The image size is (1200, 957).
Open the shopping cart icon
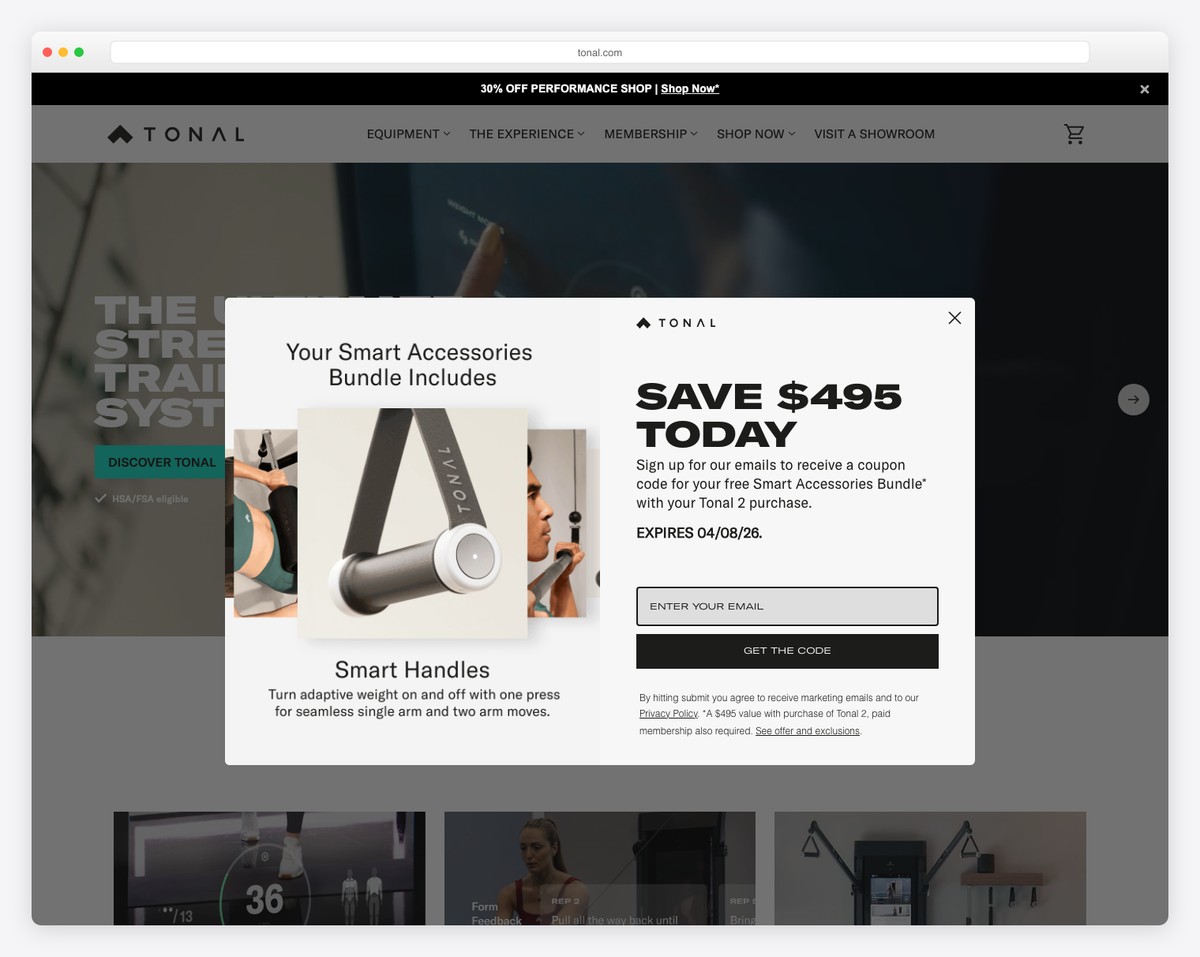click(x=1074, y=134)
